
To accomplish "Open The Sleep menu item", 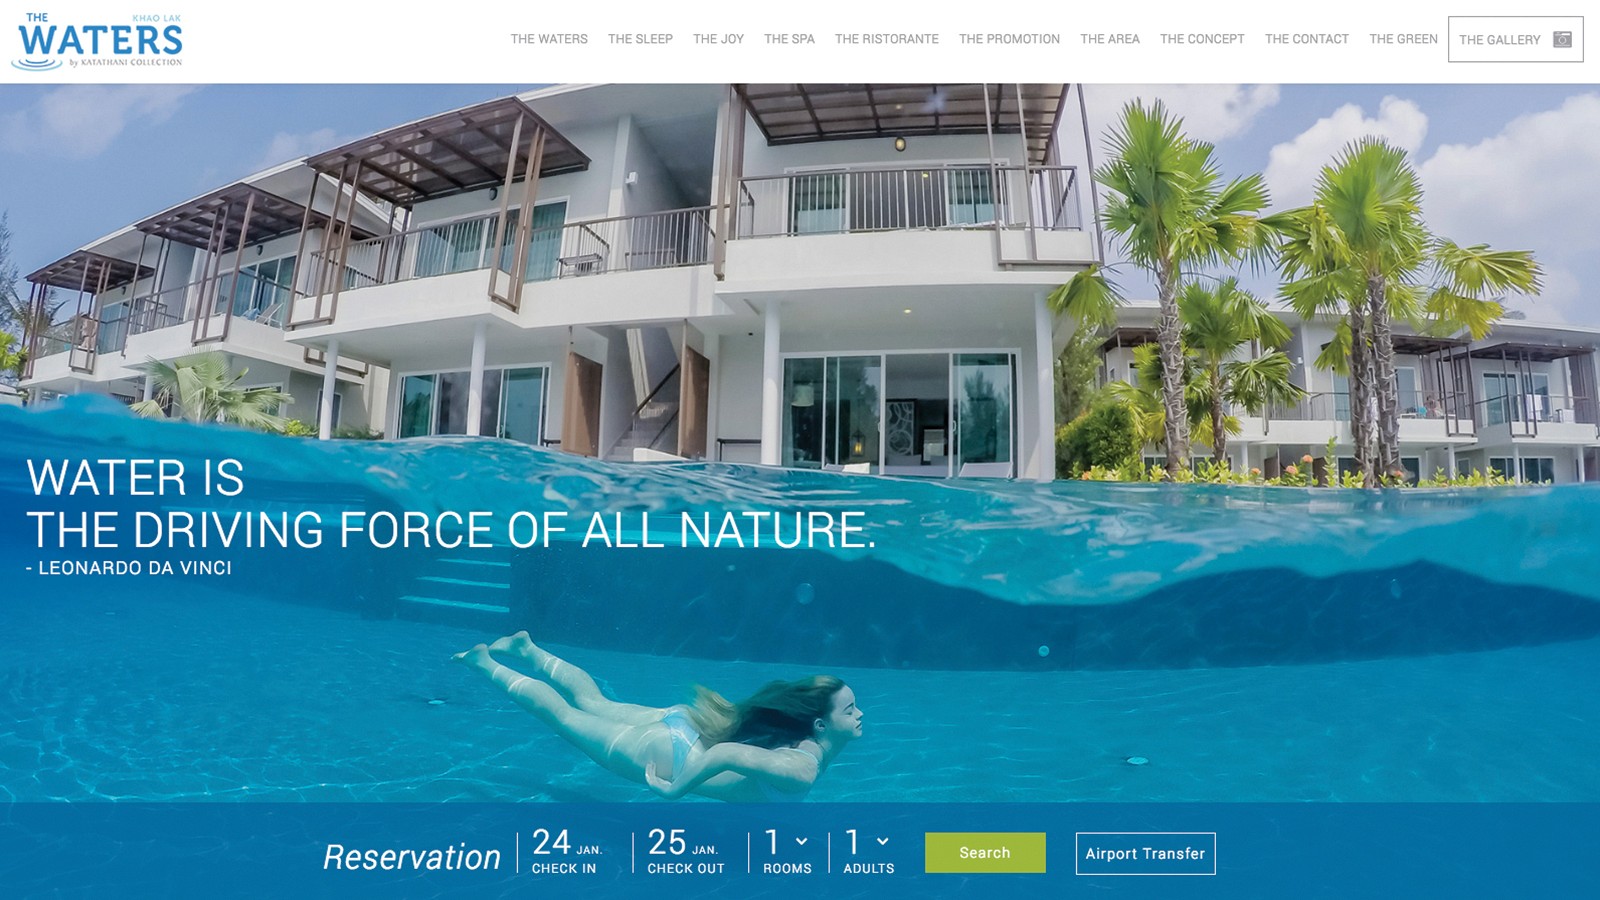I will [640, 39].
